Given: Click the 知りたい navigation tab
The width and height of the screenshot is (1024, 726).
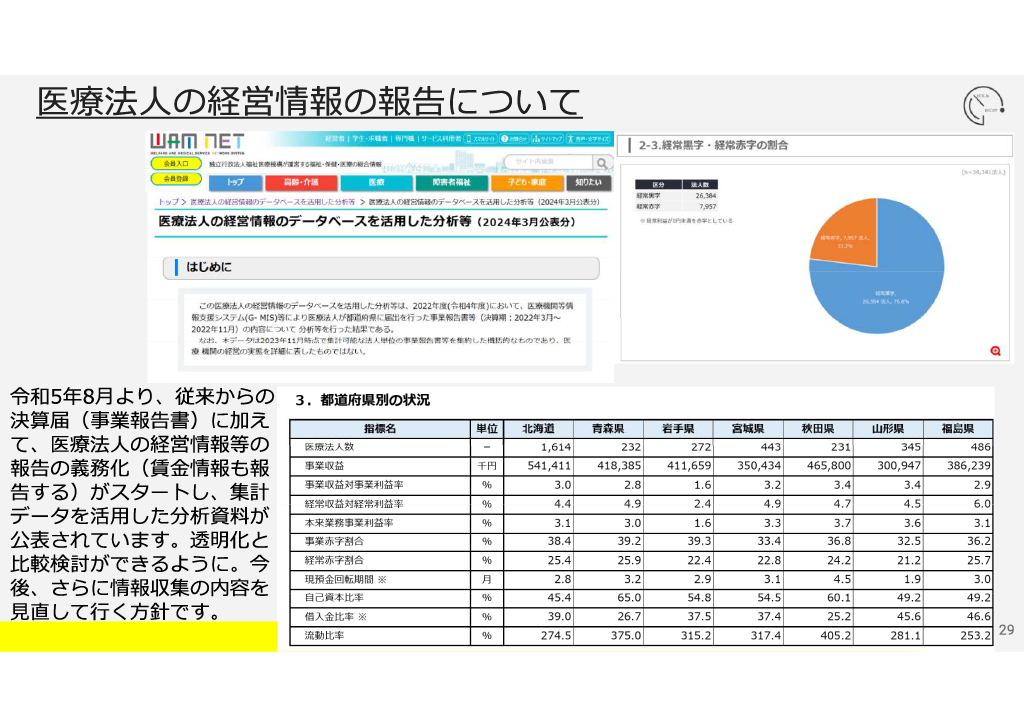Looking at the screenshot, I should pyautogui.click(x=589, y=183).
